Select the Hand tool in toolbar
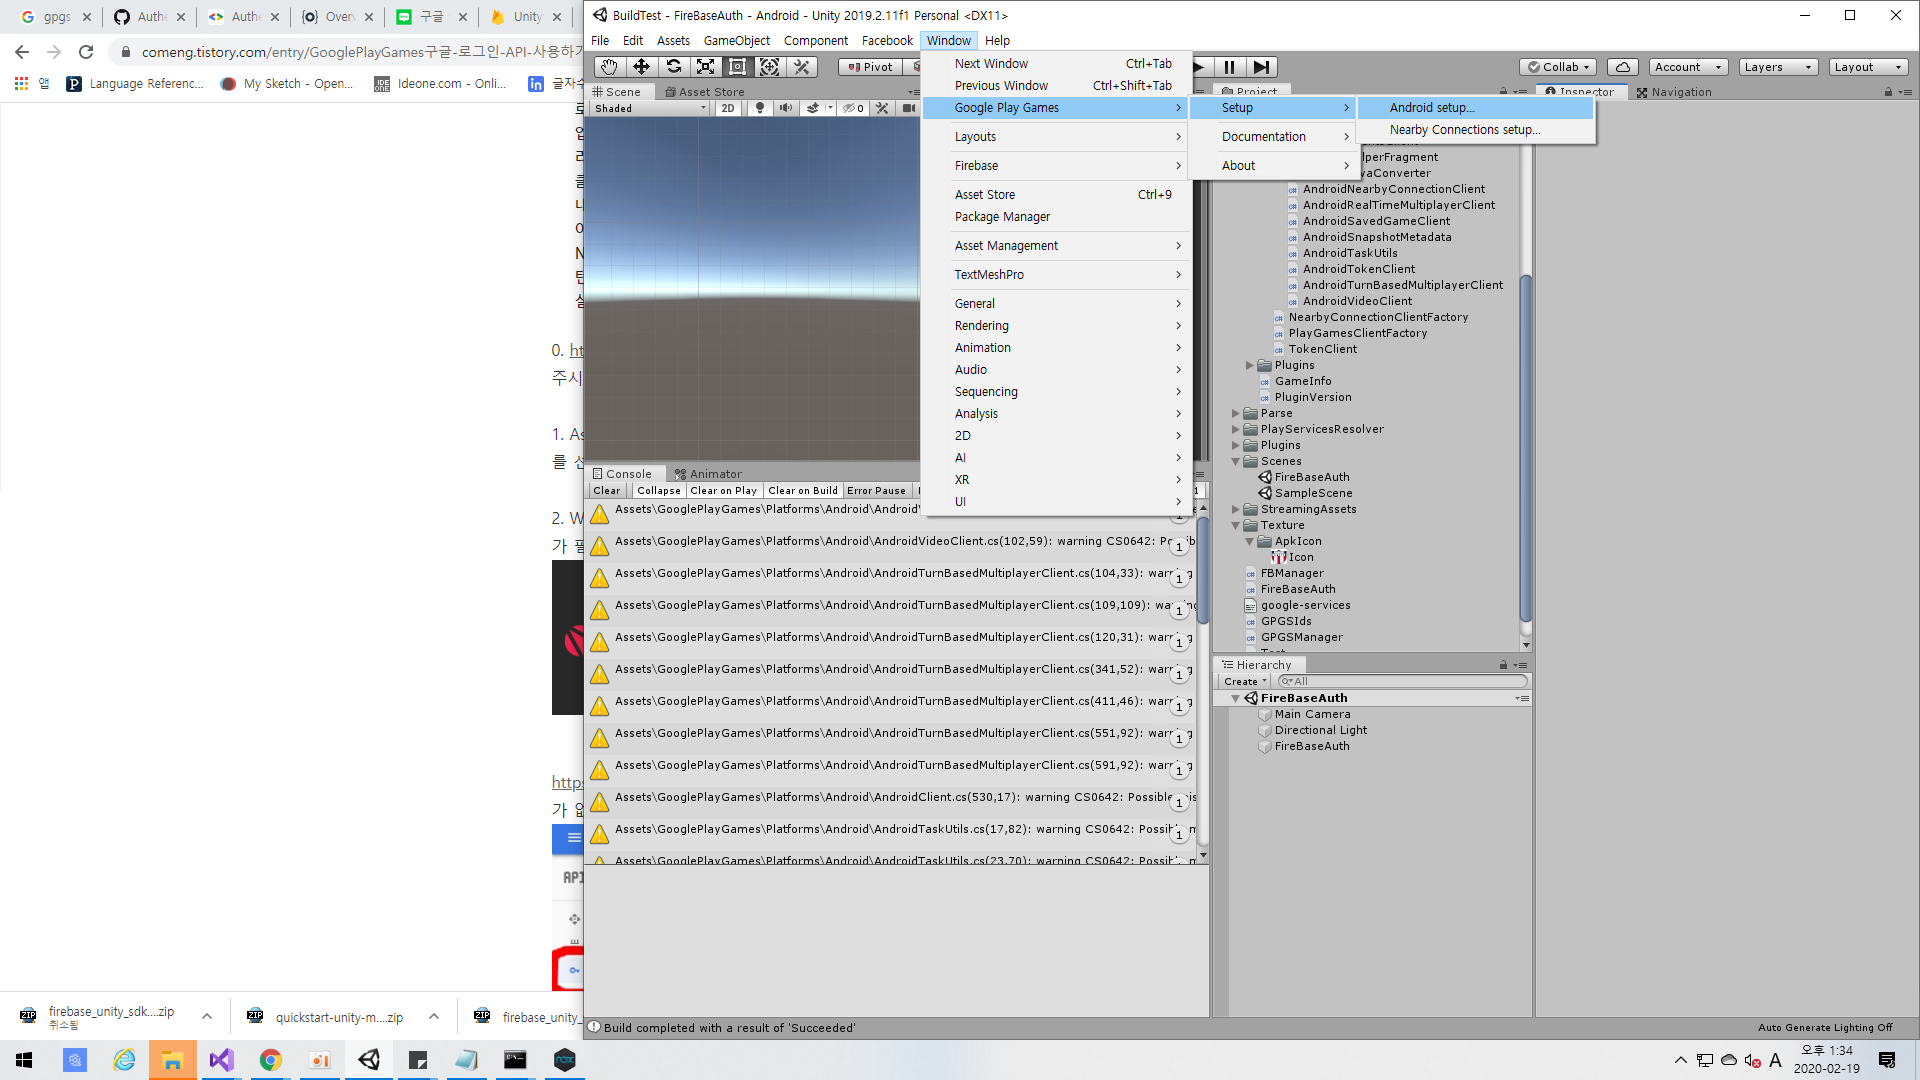Image resolution: width=1920 pixels, height=1080 pixels. pos(609,67)
